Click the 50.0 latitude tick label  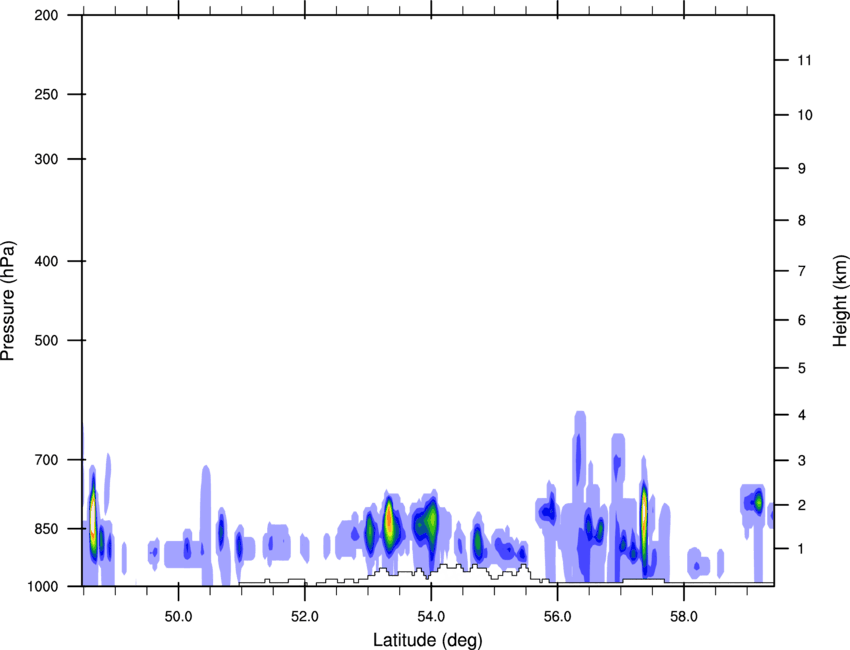coord(178,617)
